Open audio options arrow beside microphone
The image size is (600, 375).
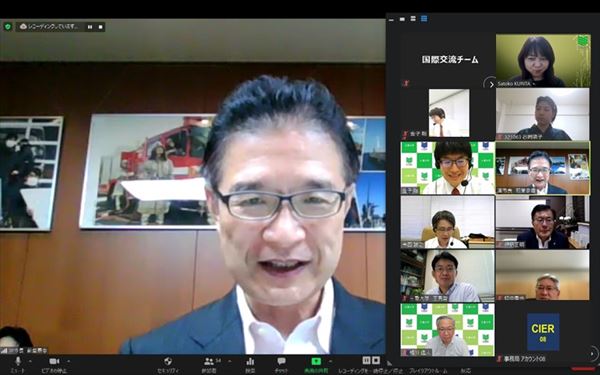[30, 361]
